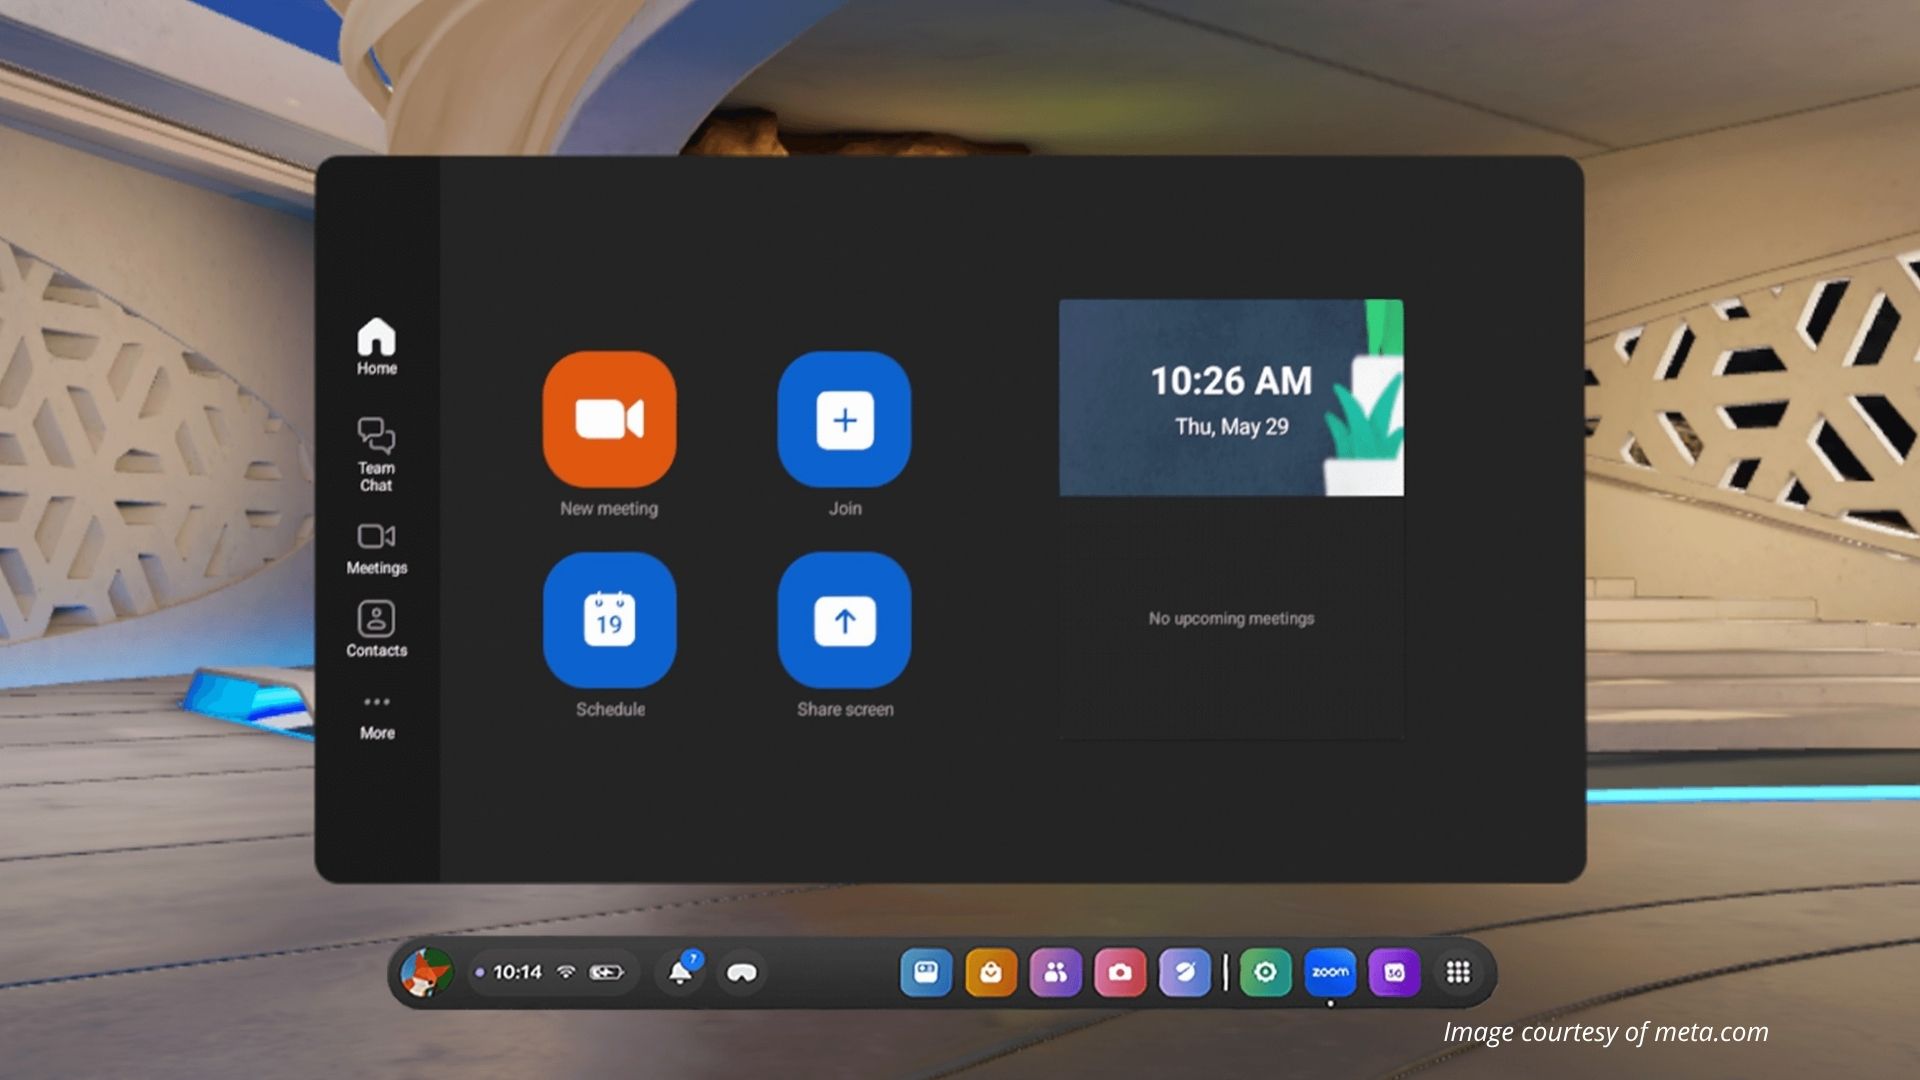
Task: Open the Team Chat tab
Action: (x=377, y=454)
